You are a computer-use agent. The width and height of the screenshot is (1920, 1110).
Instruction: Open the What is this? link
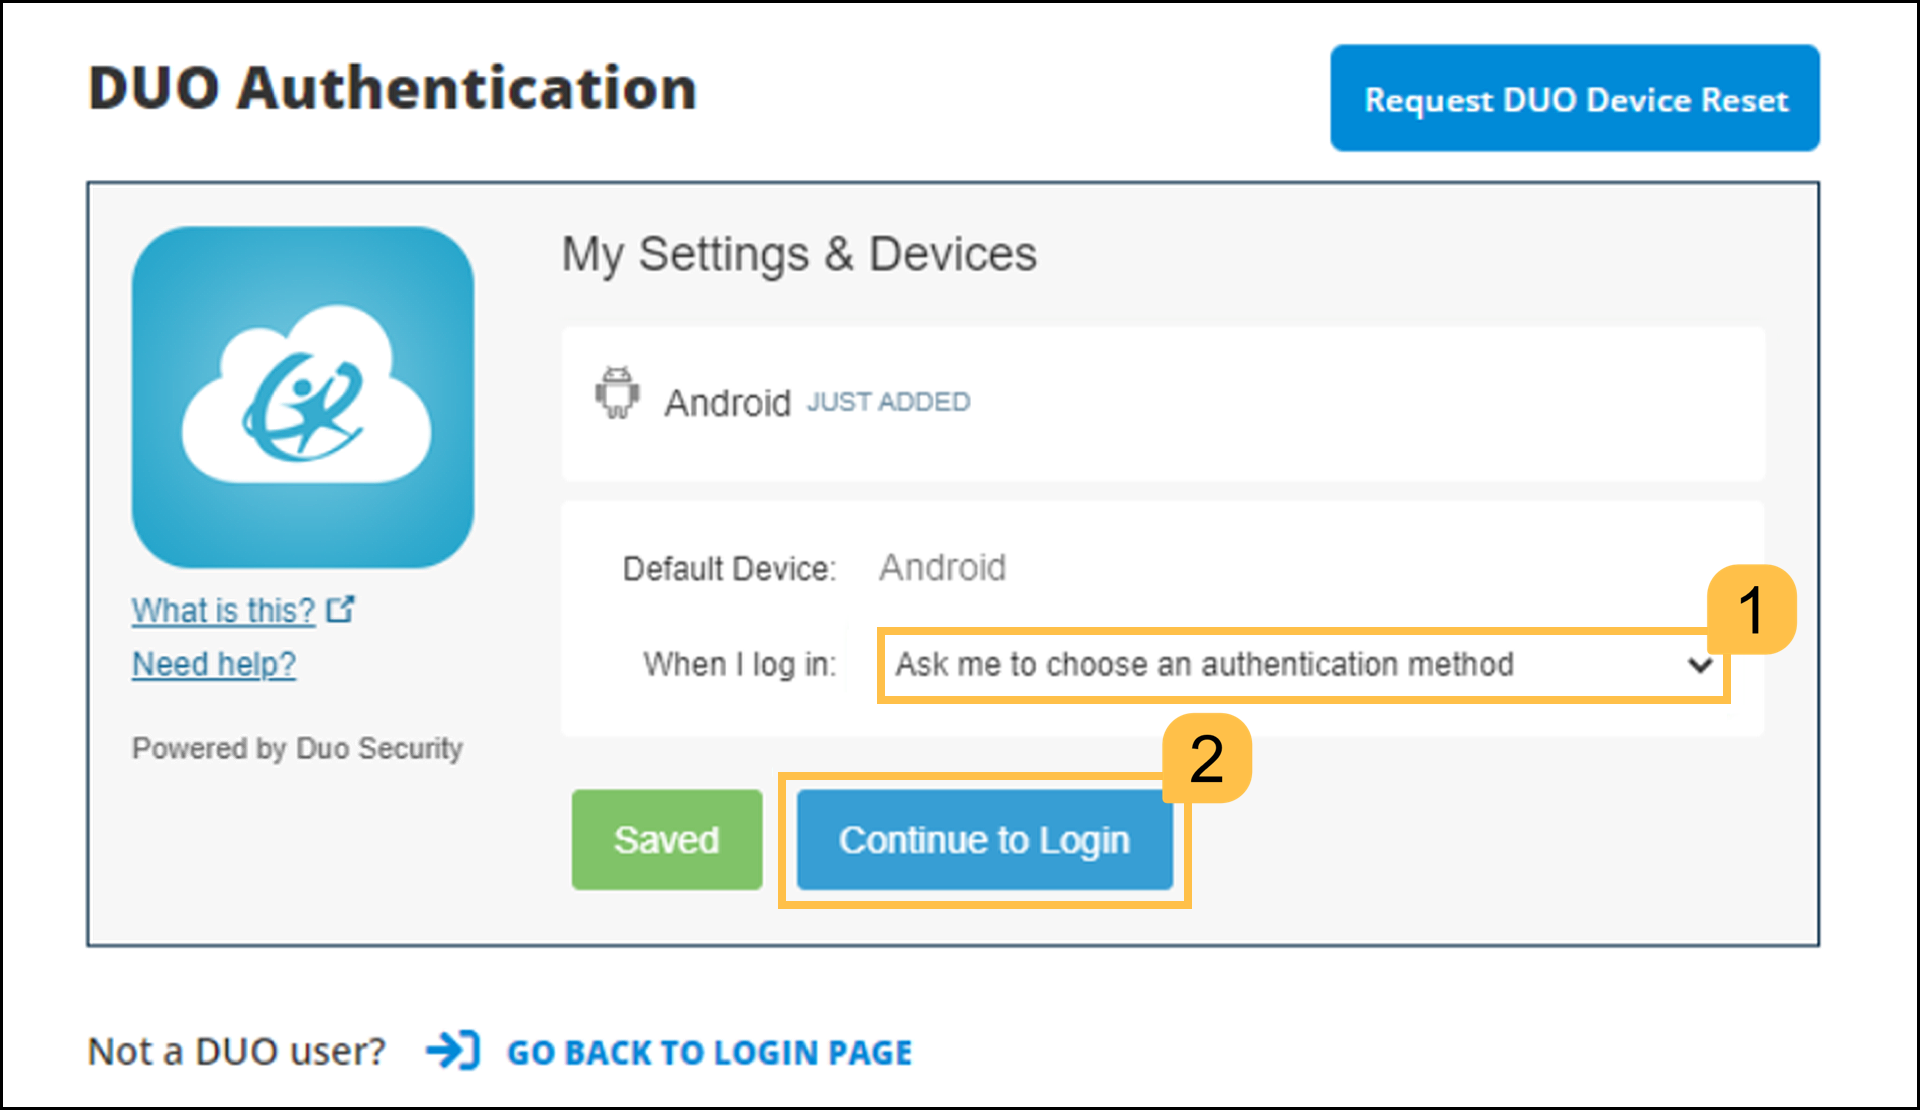pyautogui.click(x=222, y=609)
